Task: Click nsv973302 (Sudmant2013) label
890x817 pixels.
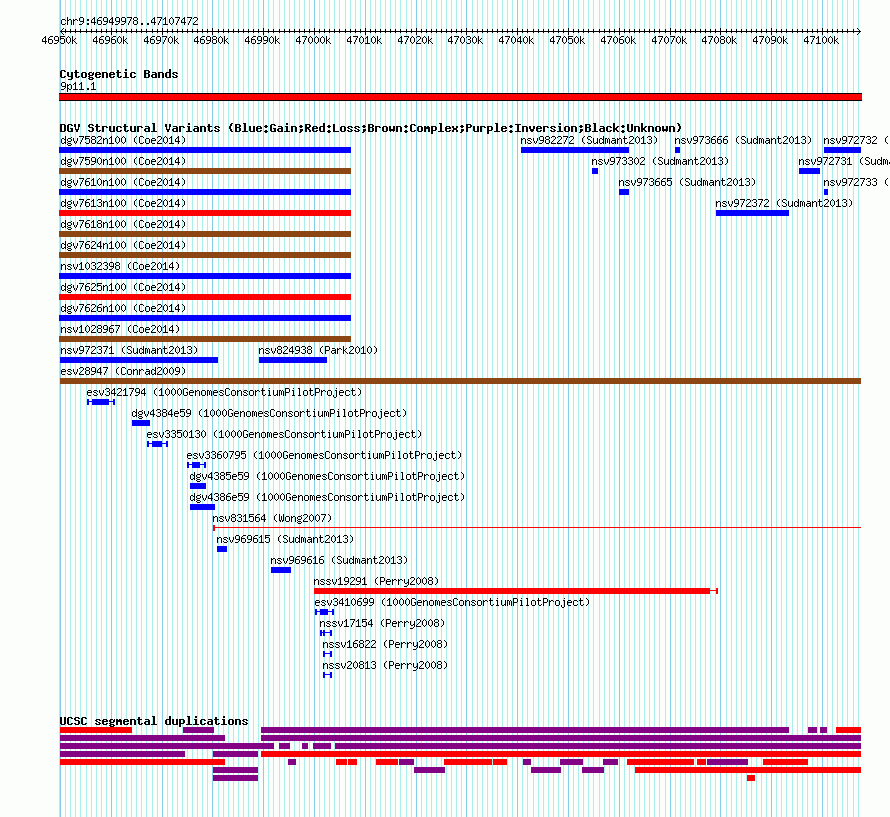Action: (x=660, y=161)
